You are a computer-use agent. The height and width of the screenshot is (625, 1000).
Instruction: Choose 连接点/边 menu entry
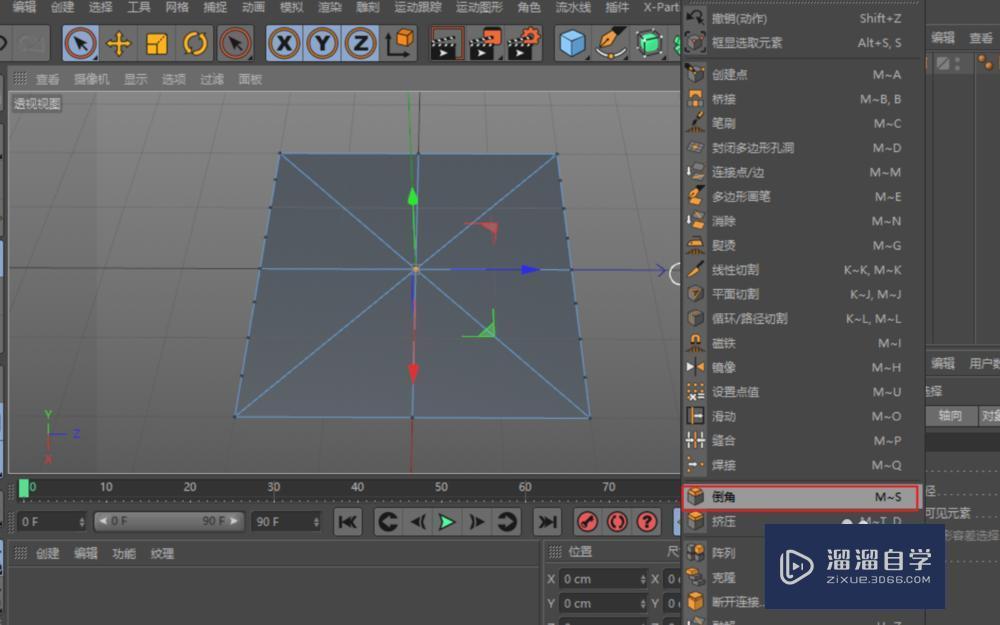tap(802, 172)
